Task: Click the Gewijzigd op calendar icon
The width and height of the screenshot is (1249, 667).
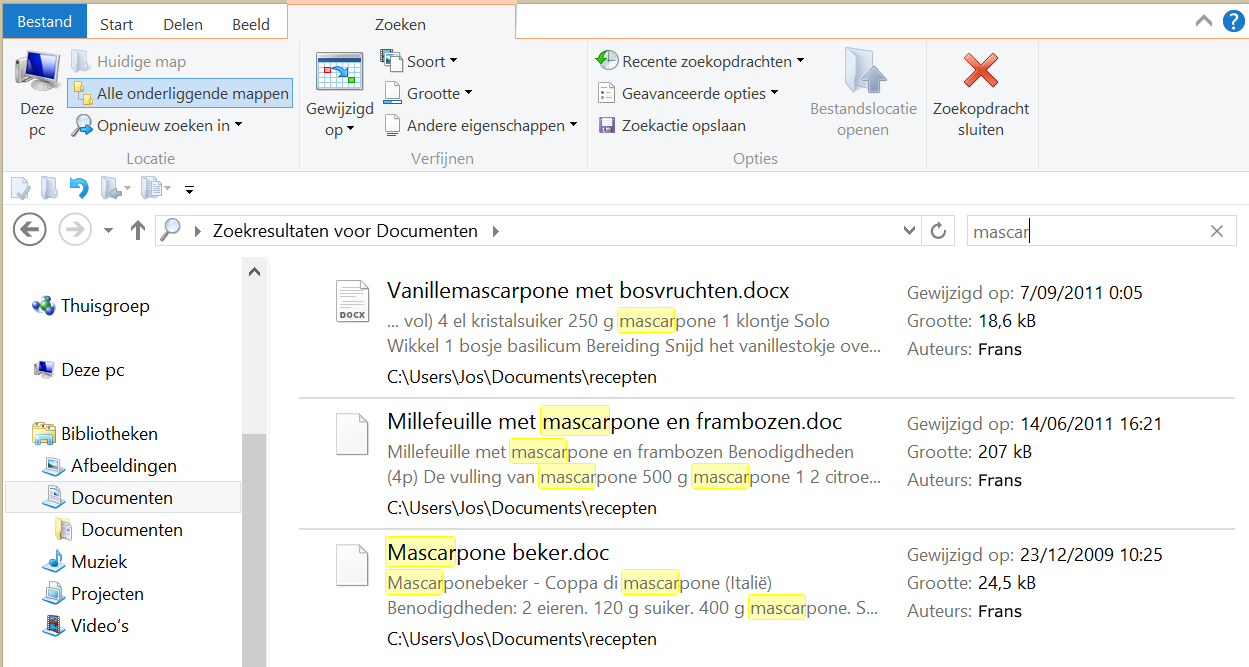Action: 339,73
